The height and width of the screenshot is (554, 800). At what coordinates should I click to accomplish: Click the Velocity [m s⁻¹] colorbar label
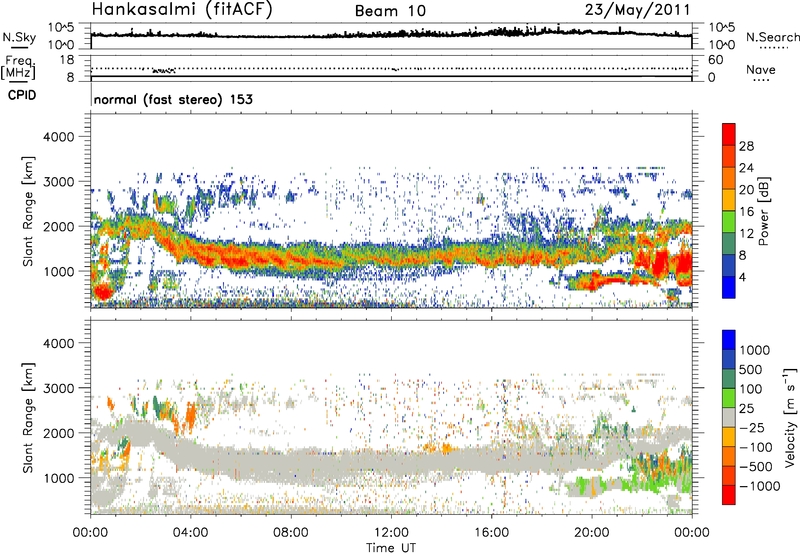pyautogui.click(x=790, y=417)
